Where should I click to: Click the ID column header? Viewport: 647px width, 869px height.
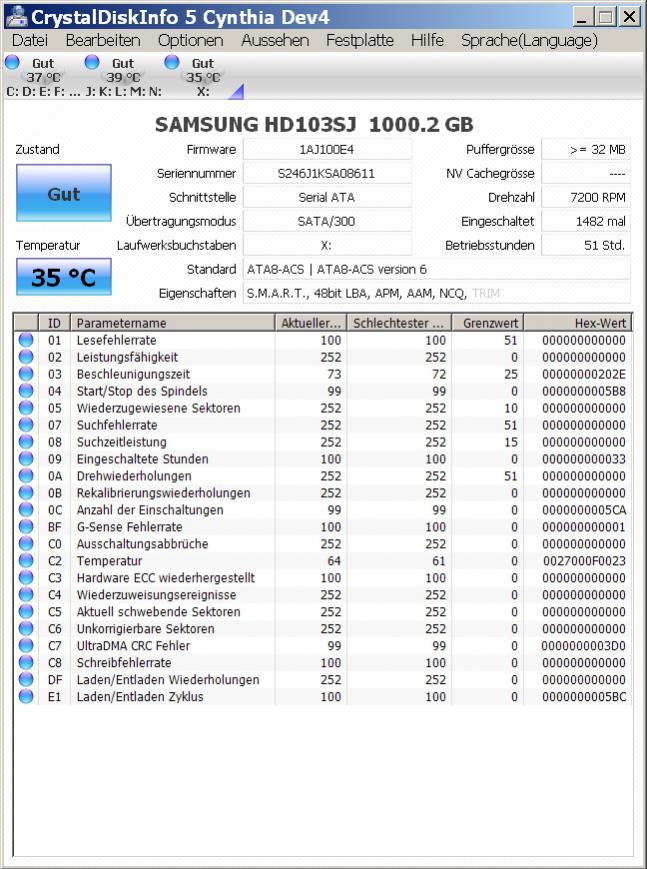pos(54,323)
